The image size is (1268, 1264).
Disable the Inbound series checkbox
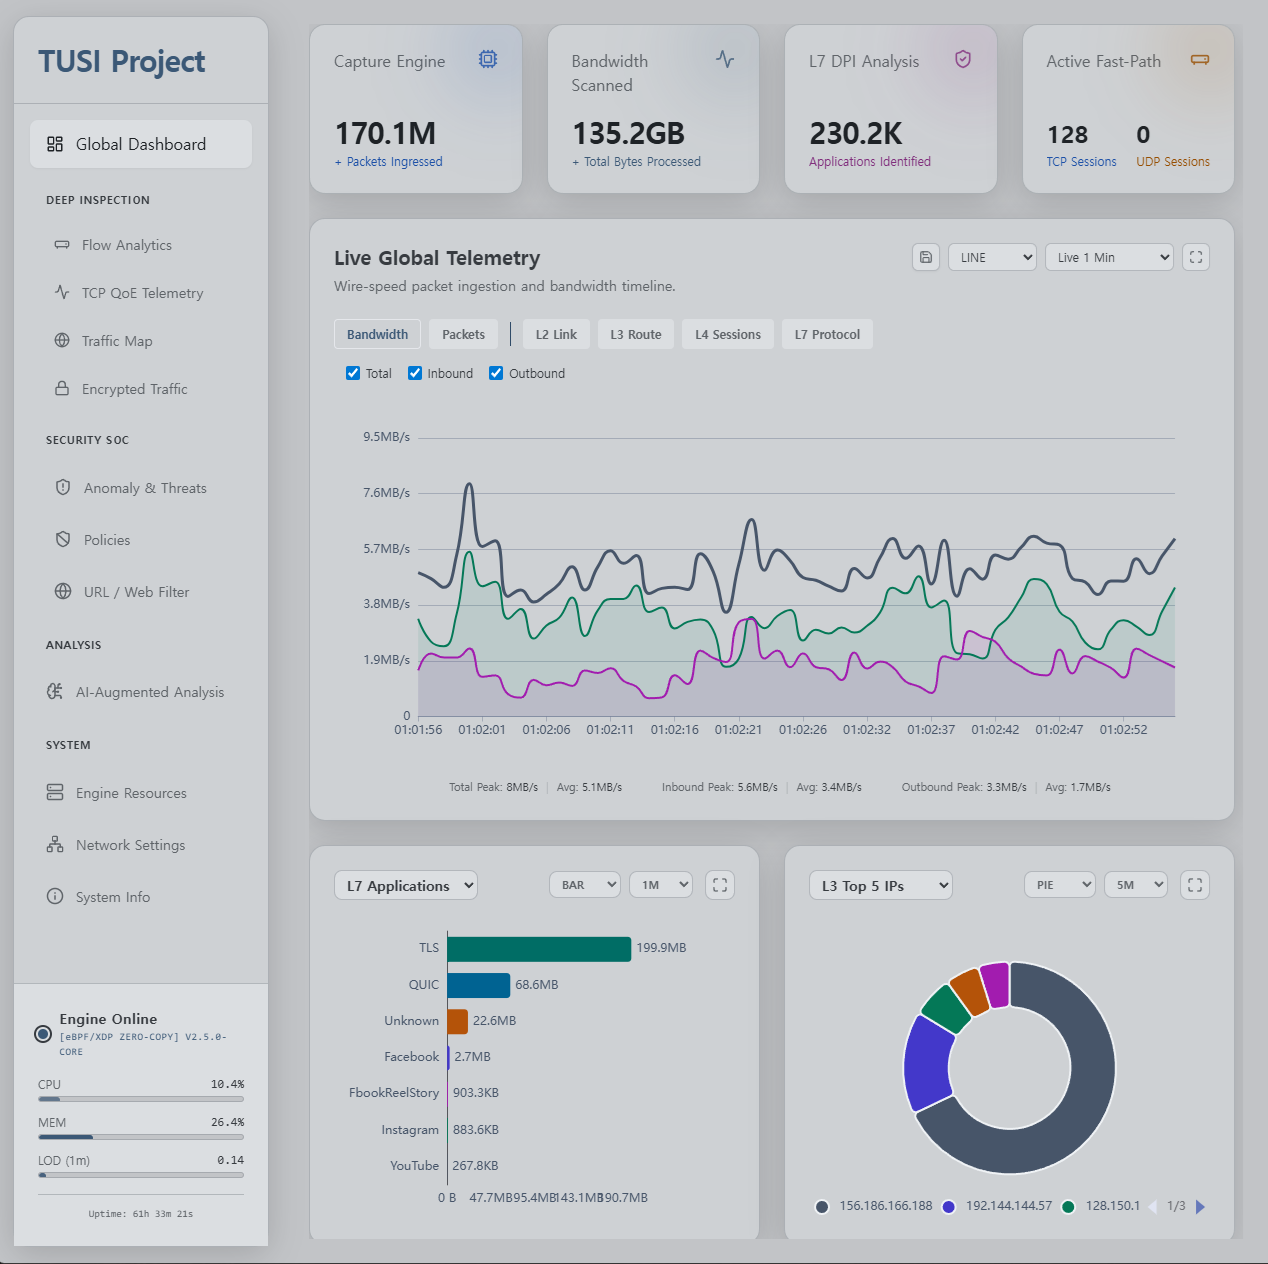(415, 372)
